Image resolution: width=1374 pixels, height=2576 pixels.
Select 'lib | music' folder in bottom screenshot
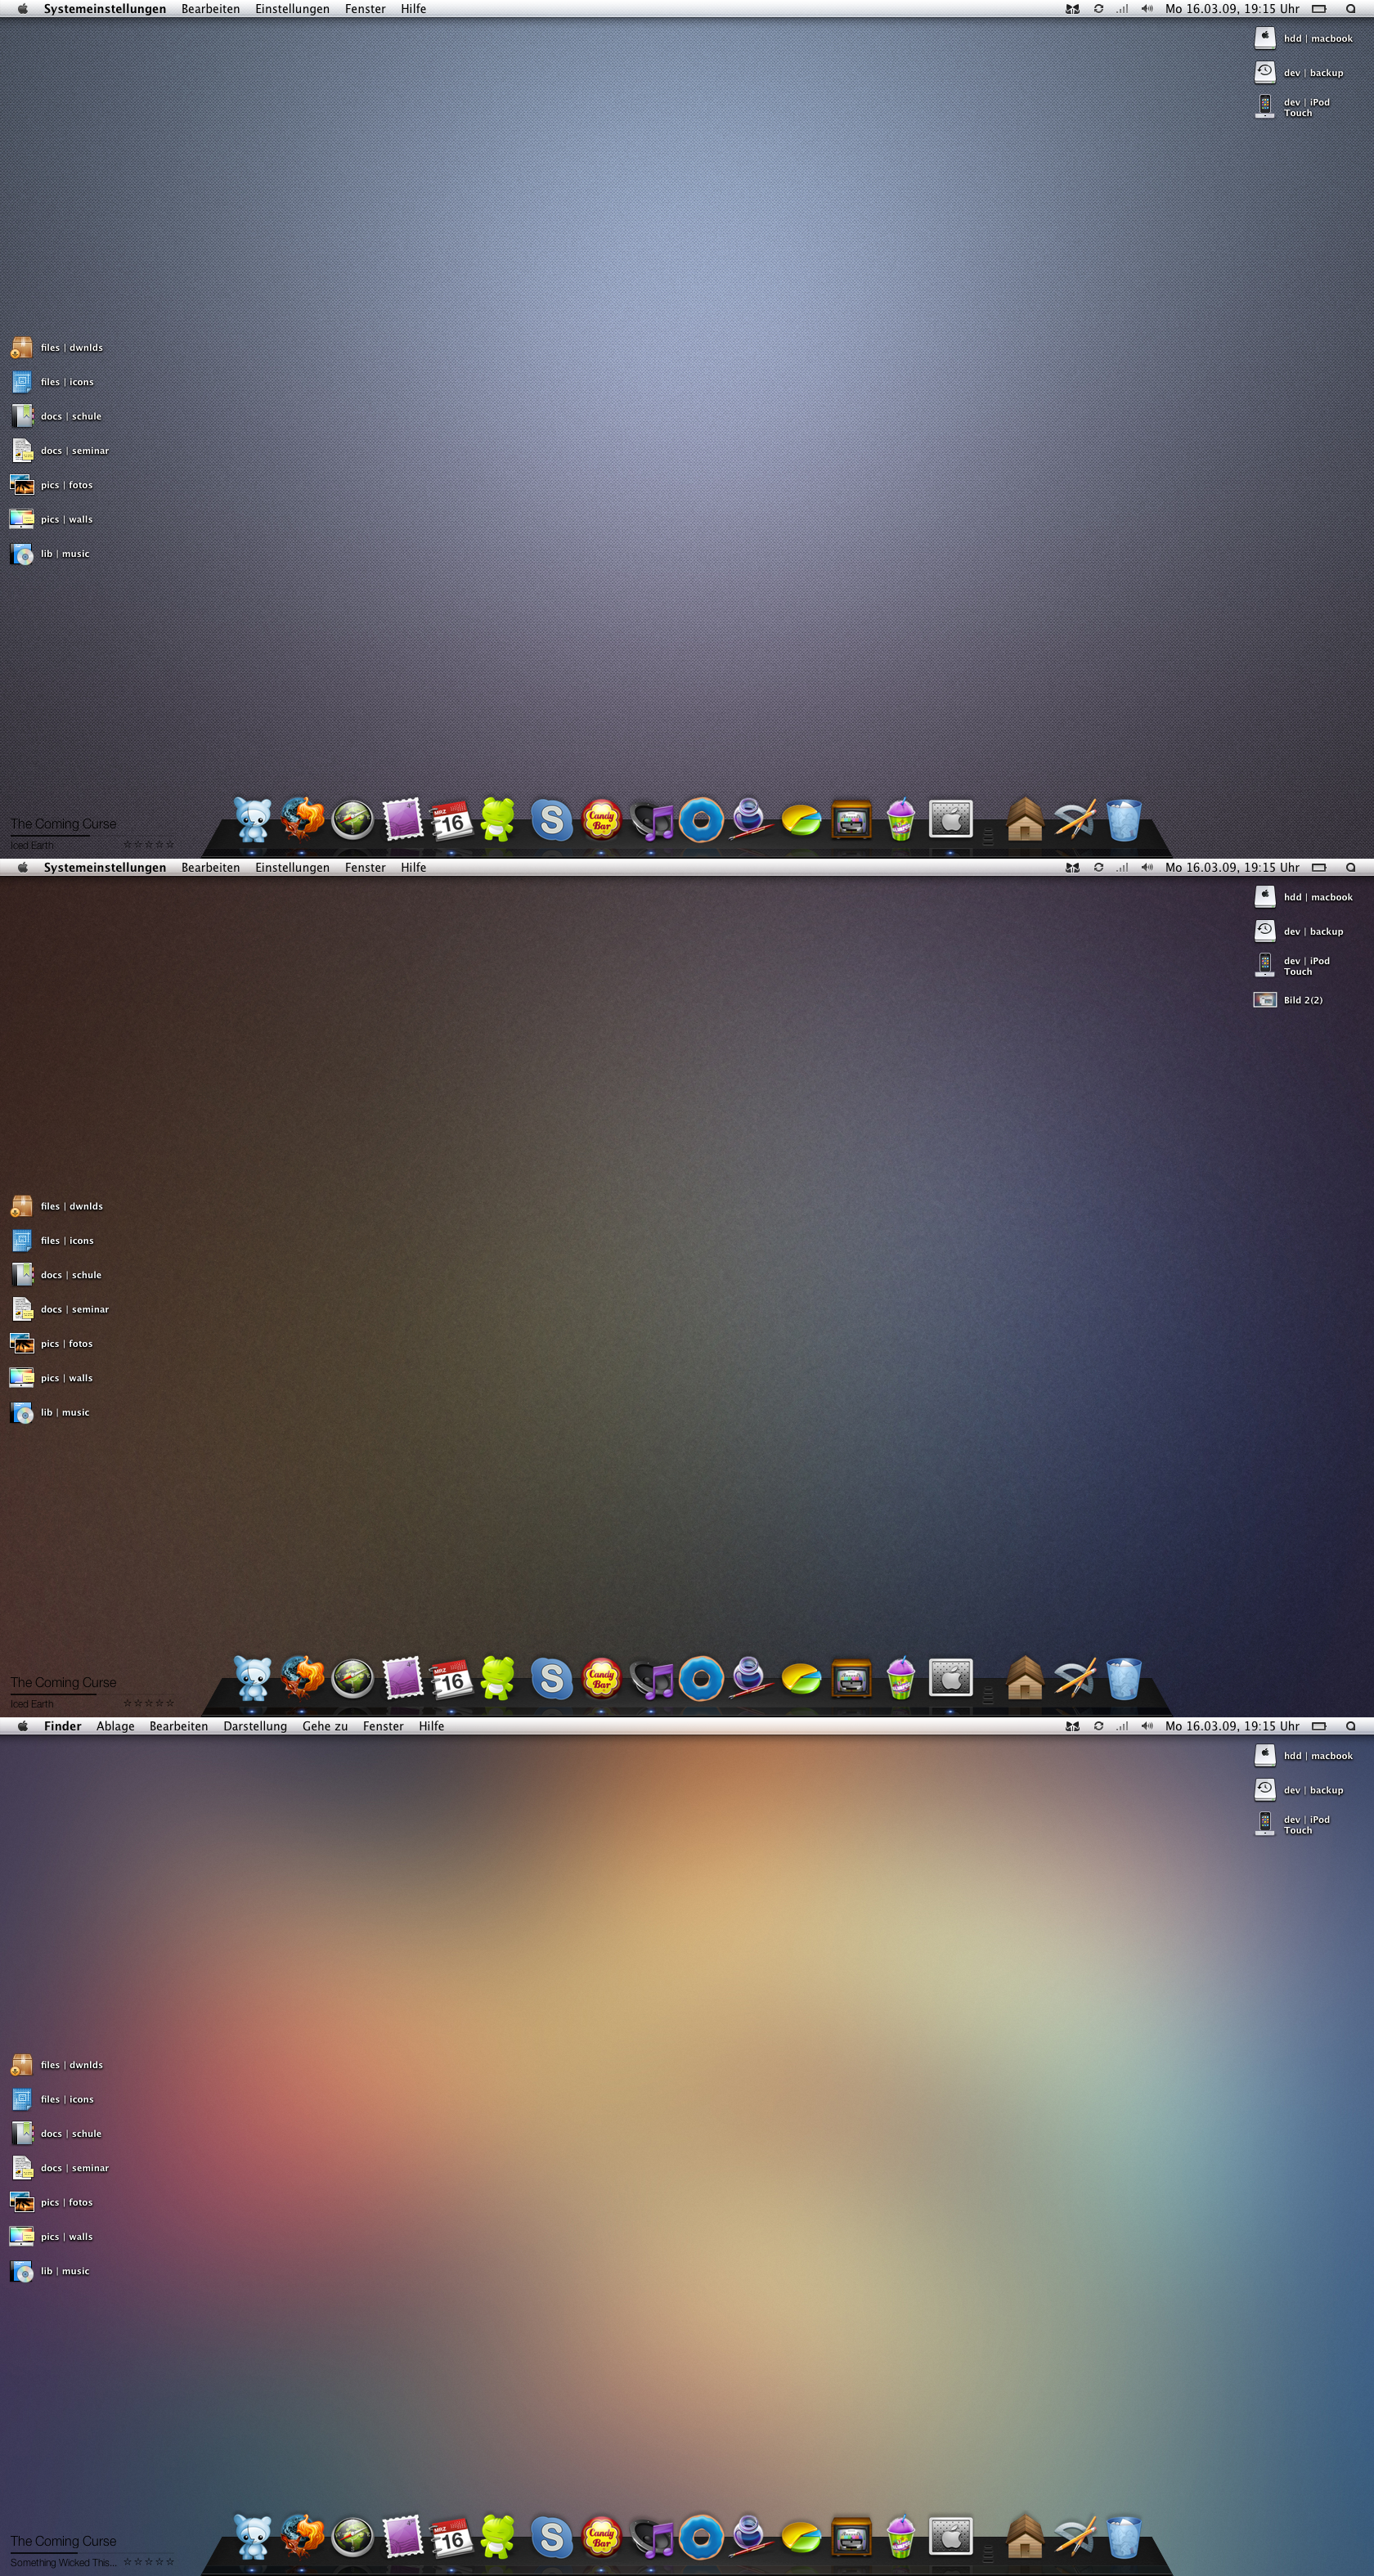pyautogui.click(x=50, y=2270)
